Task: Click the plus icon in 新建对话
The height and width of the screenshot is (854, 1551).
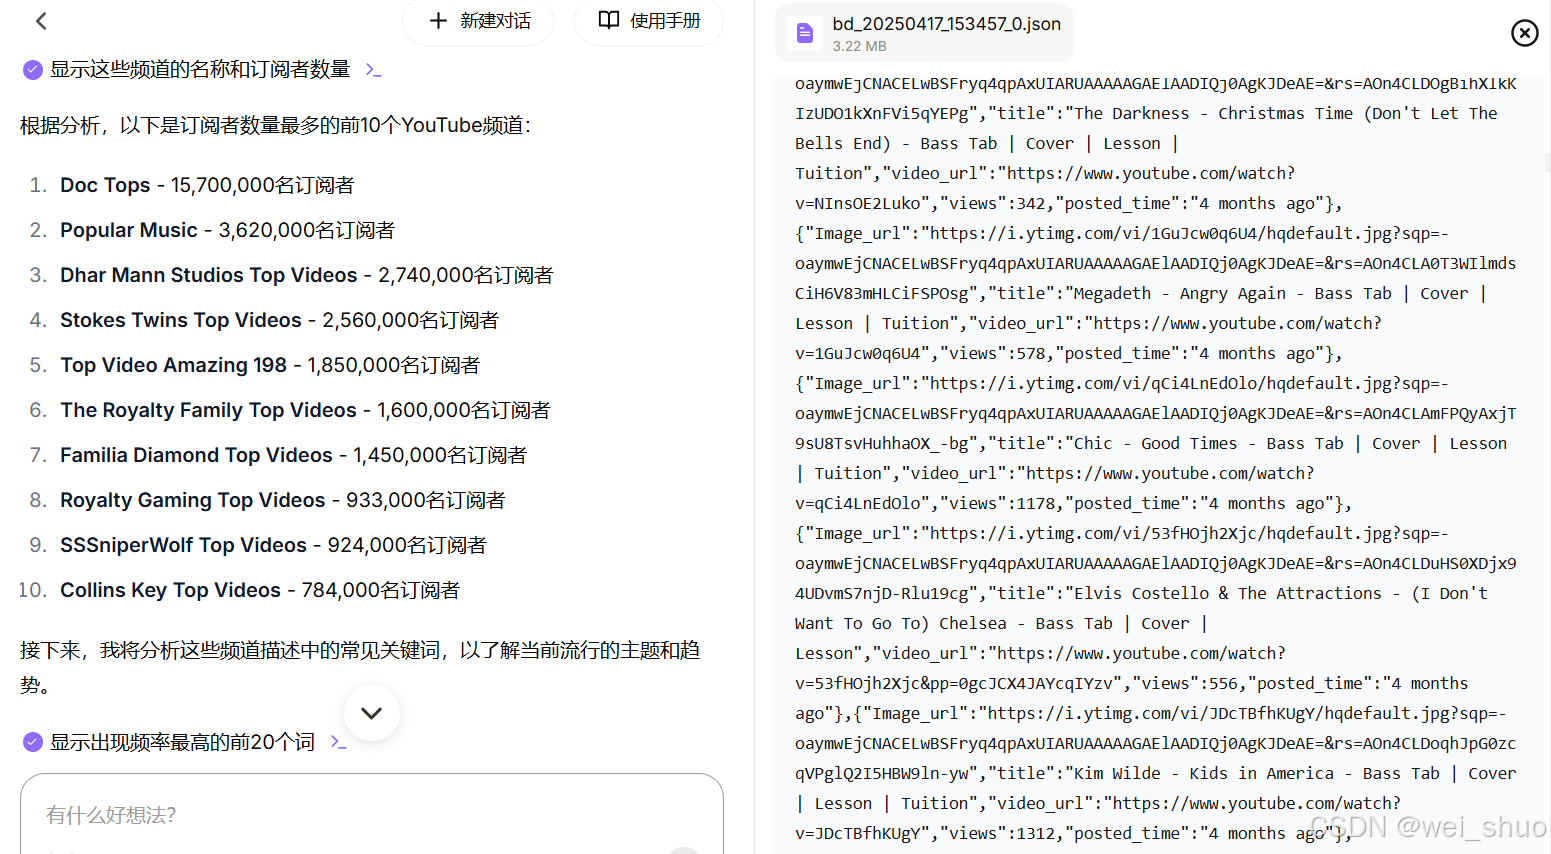Action: click(x=438, y=20)
